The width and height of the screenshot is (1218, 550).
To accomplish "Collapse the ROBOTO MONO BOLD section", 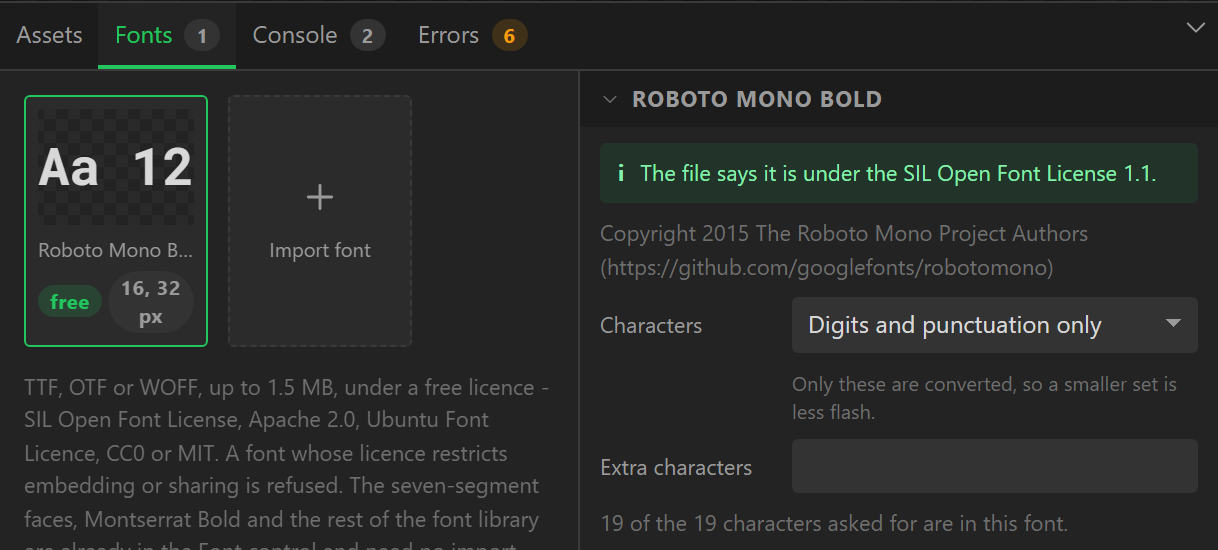I will click(x=610, y=99).
